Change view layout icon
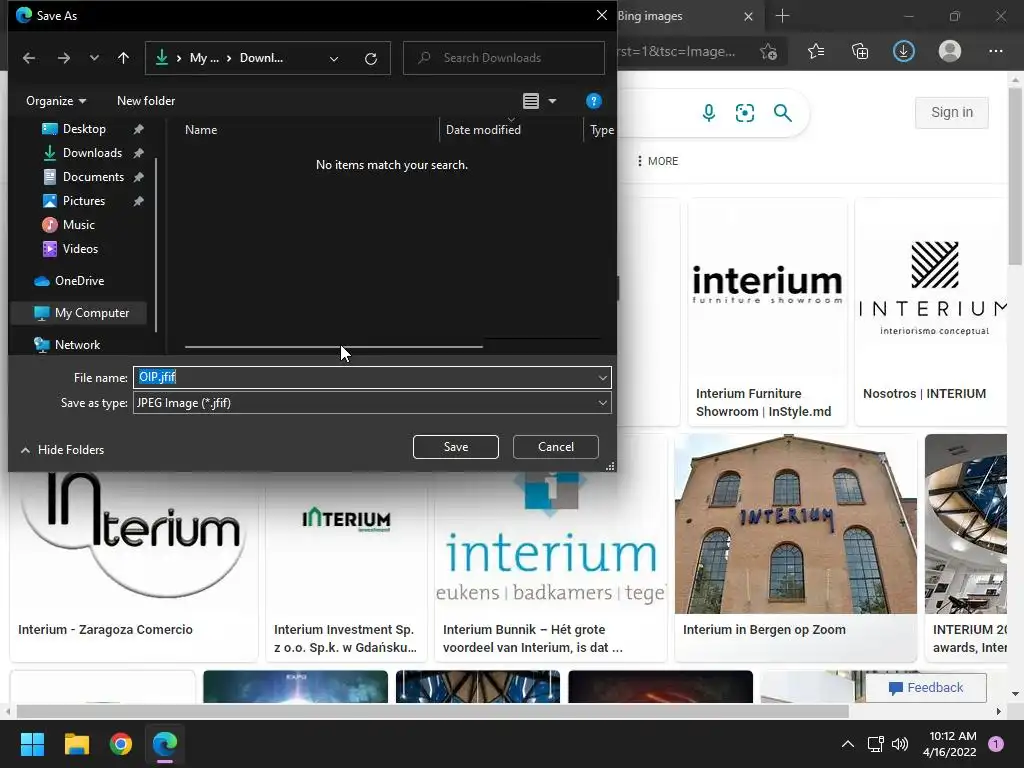1024x768 pixels. tap(531, 101)
